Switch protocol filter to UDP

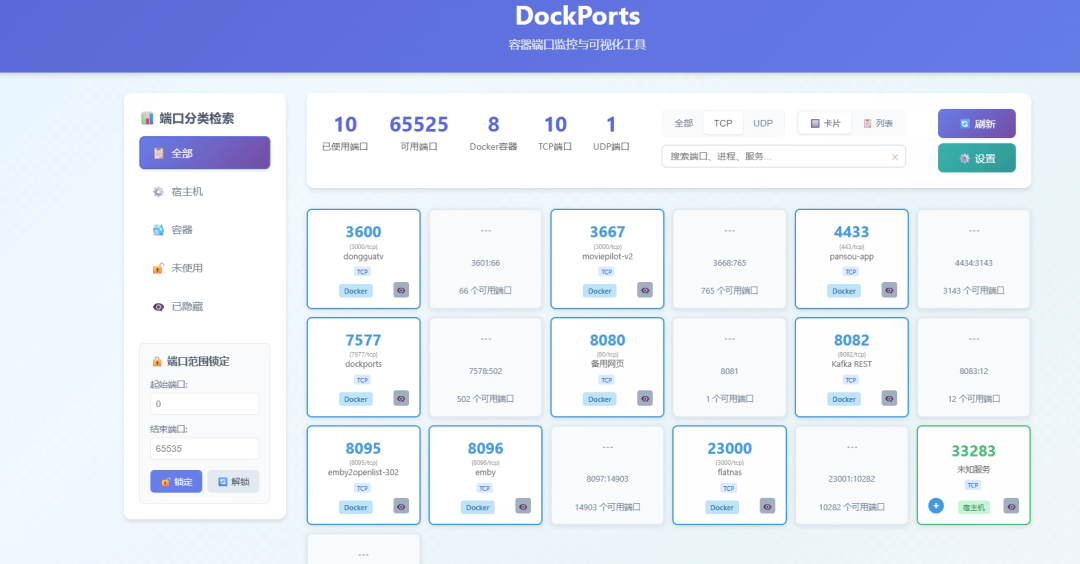tap(763, 123)
